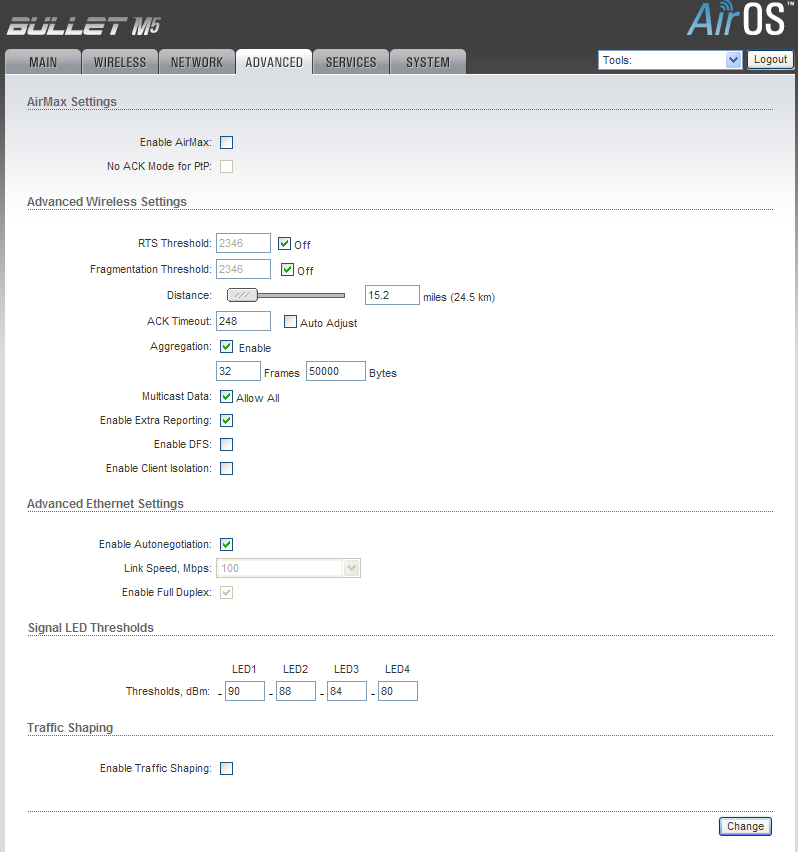
Task: Click the Logout button
Action: click(x=770, y=59)
